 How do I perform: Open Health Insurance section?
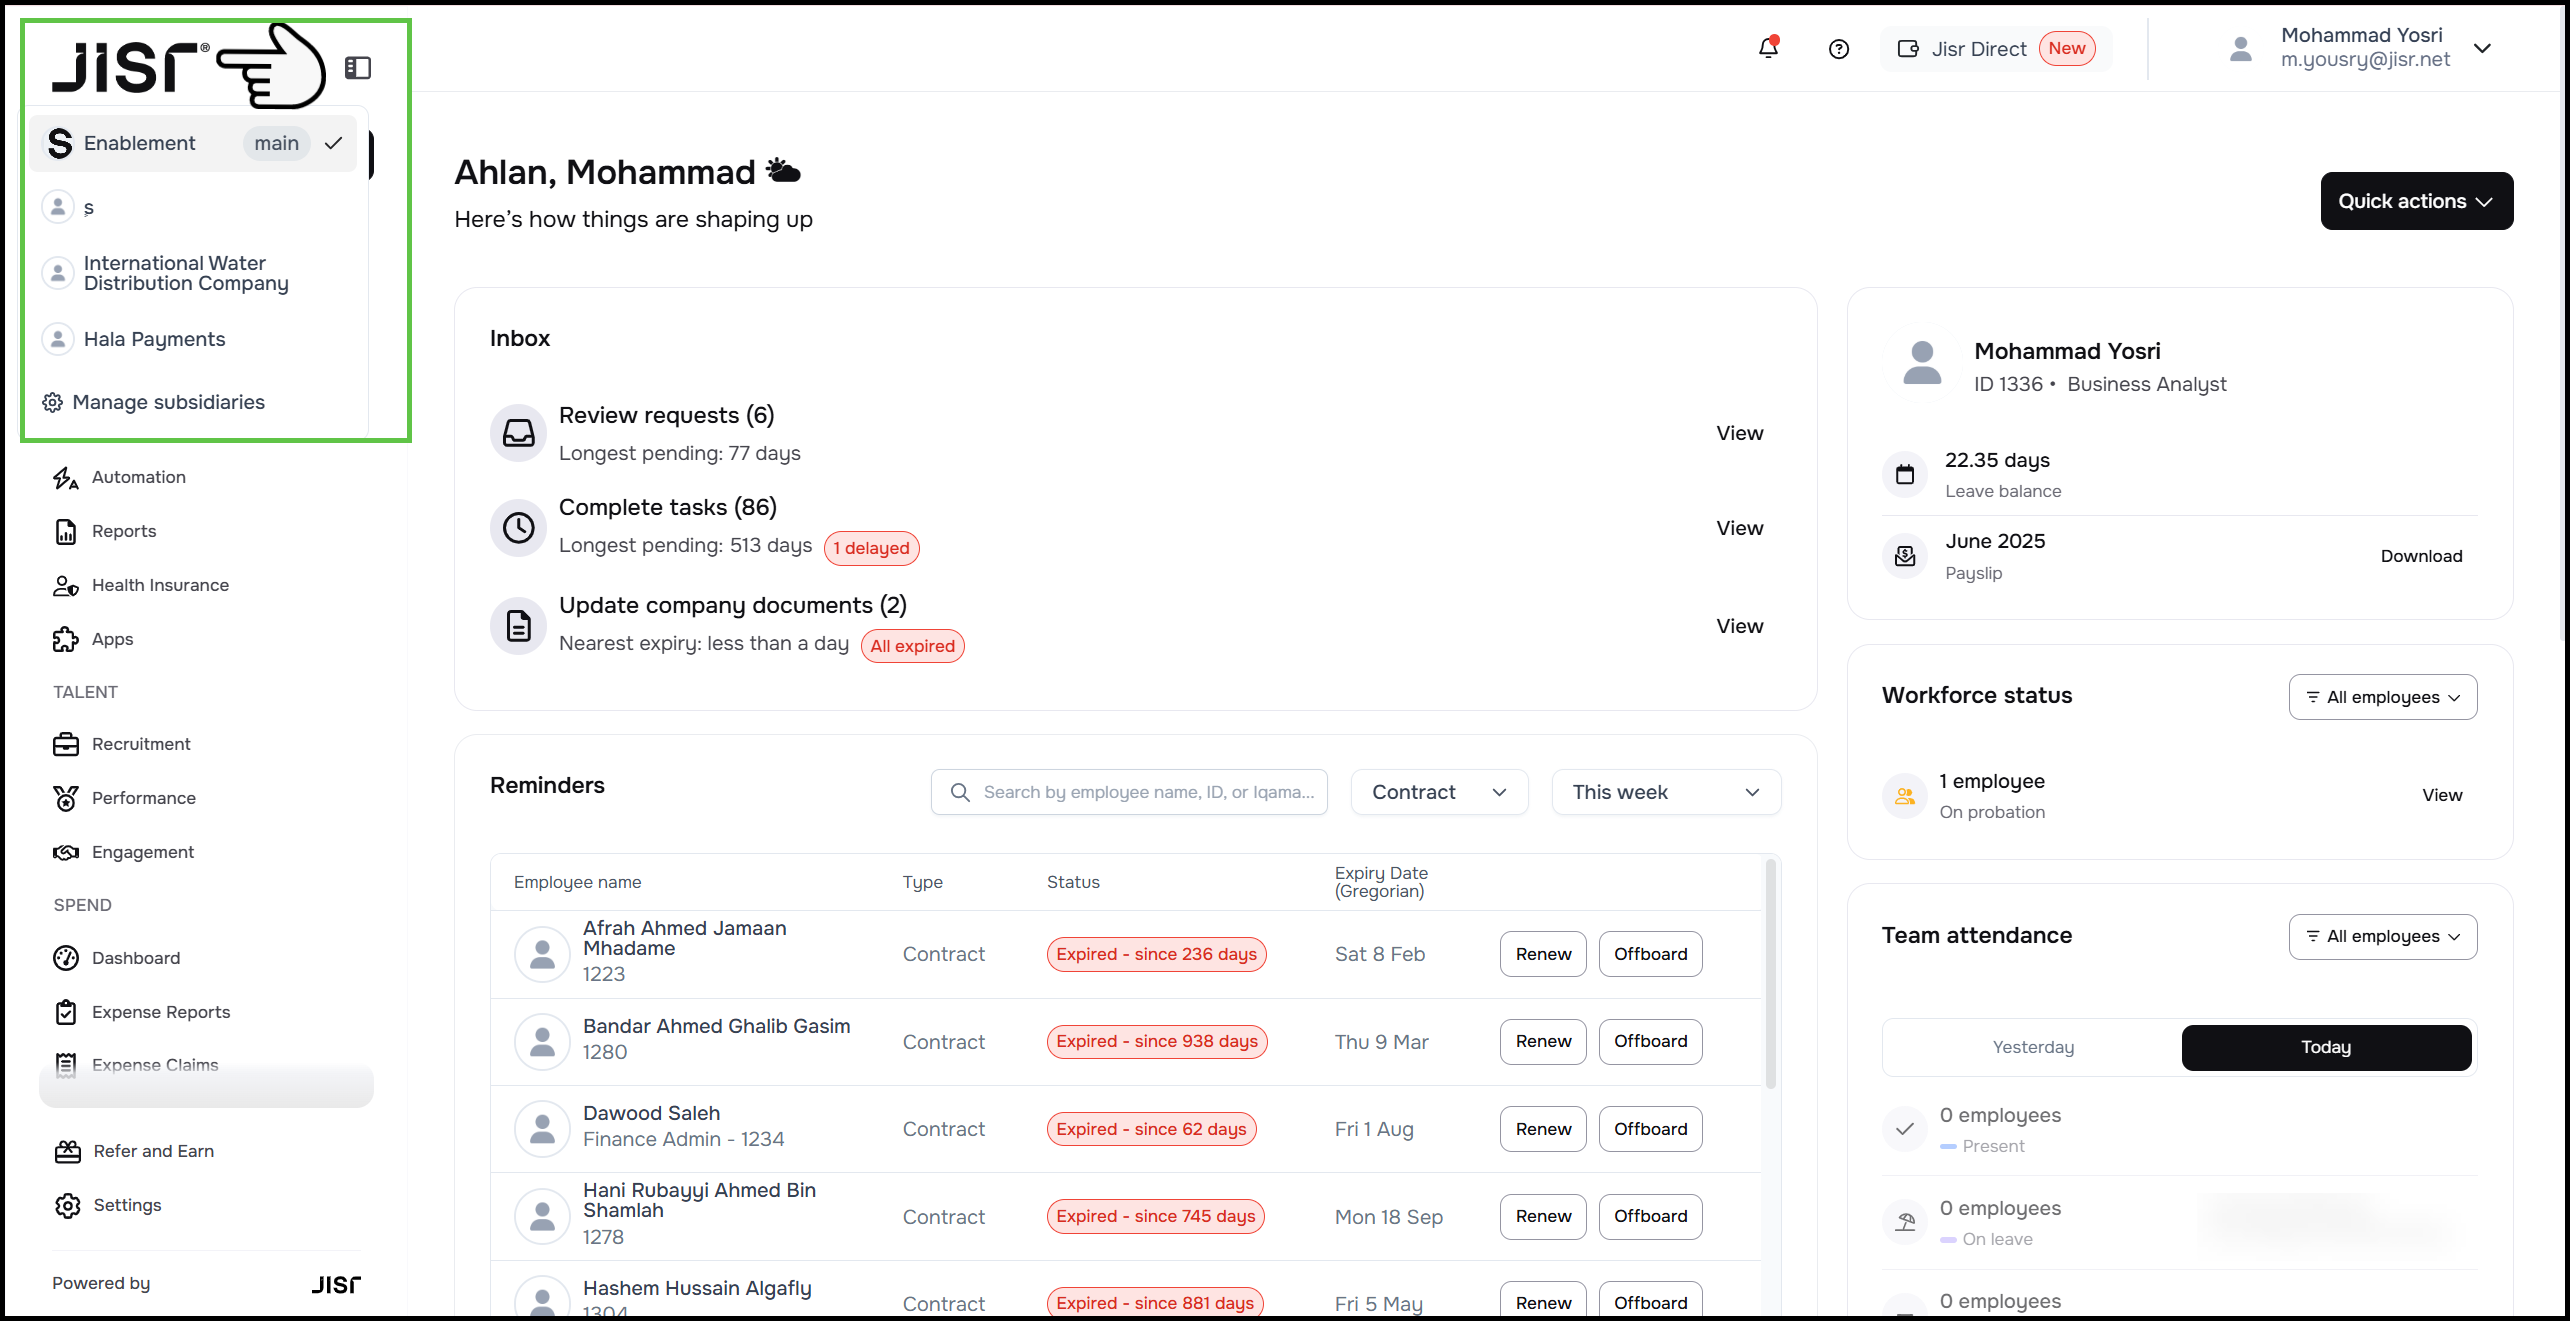coord(159,585)
